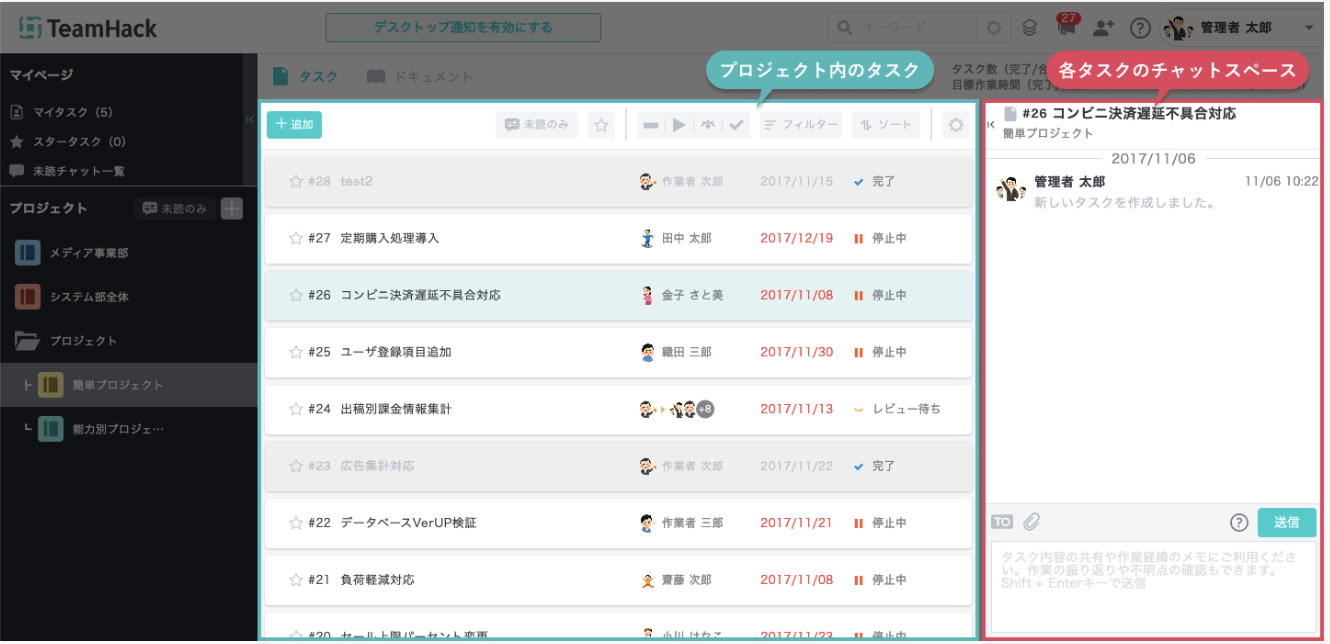Click due date 2017/12/19 of task #27
Image resolution: width=1330 pixels, height=644 pixels.
[x=796, y=238]
